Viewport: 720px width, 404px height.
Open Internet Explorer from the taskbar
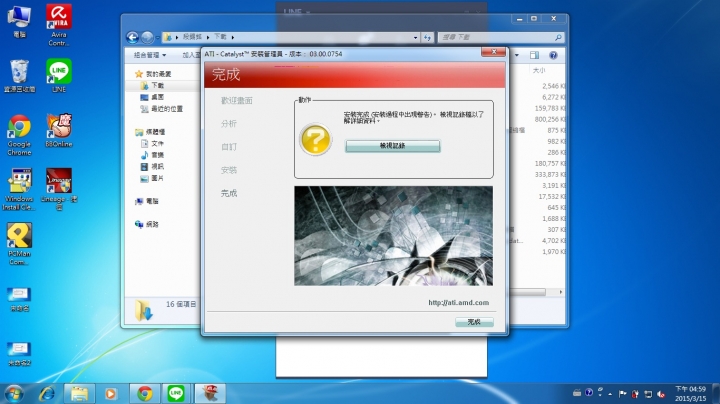click(47, 394)
